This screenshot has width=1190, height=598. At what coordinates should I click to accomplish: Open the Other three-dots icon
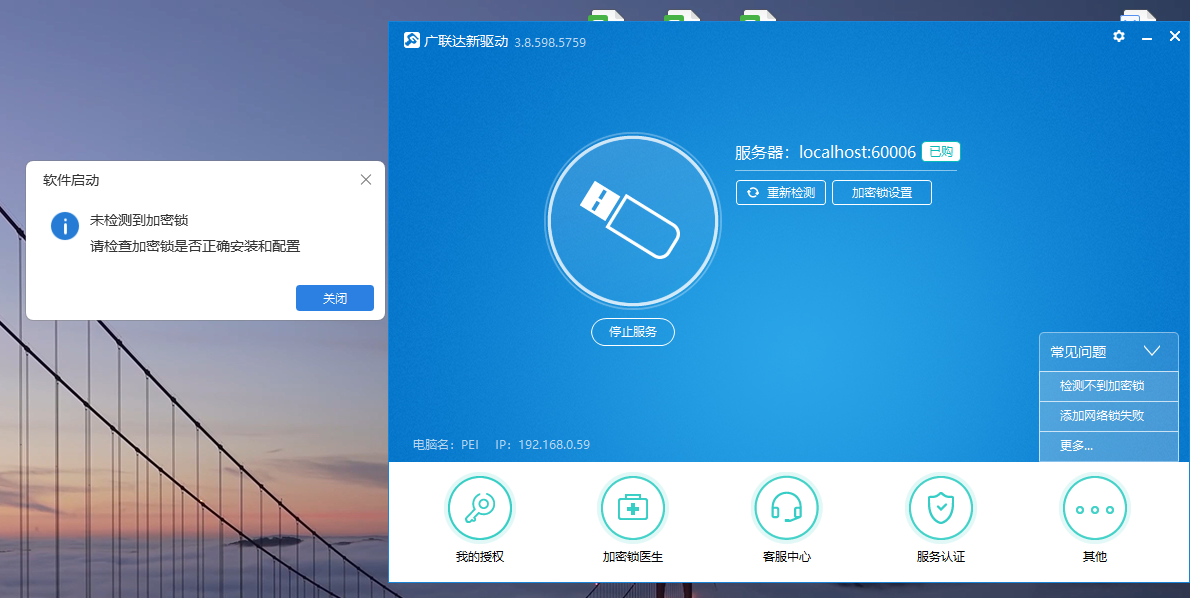point(1094,508)
